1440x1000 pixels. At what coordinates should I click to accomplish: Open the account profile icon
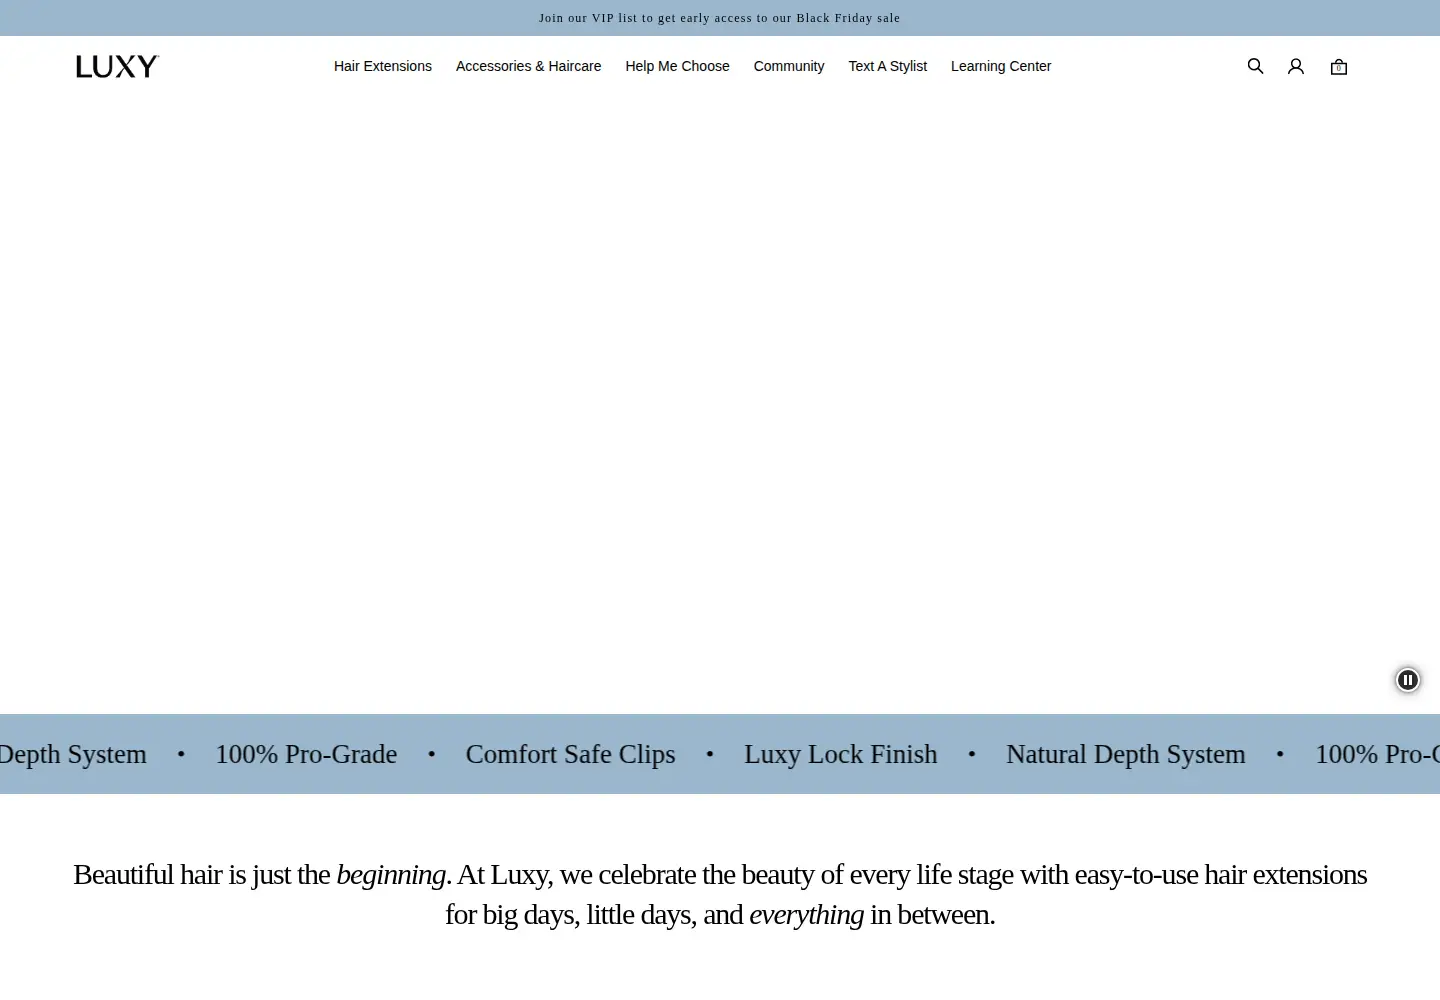pos(1296,66)
